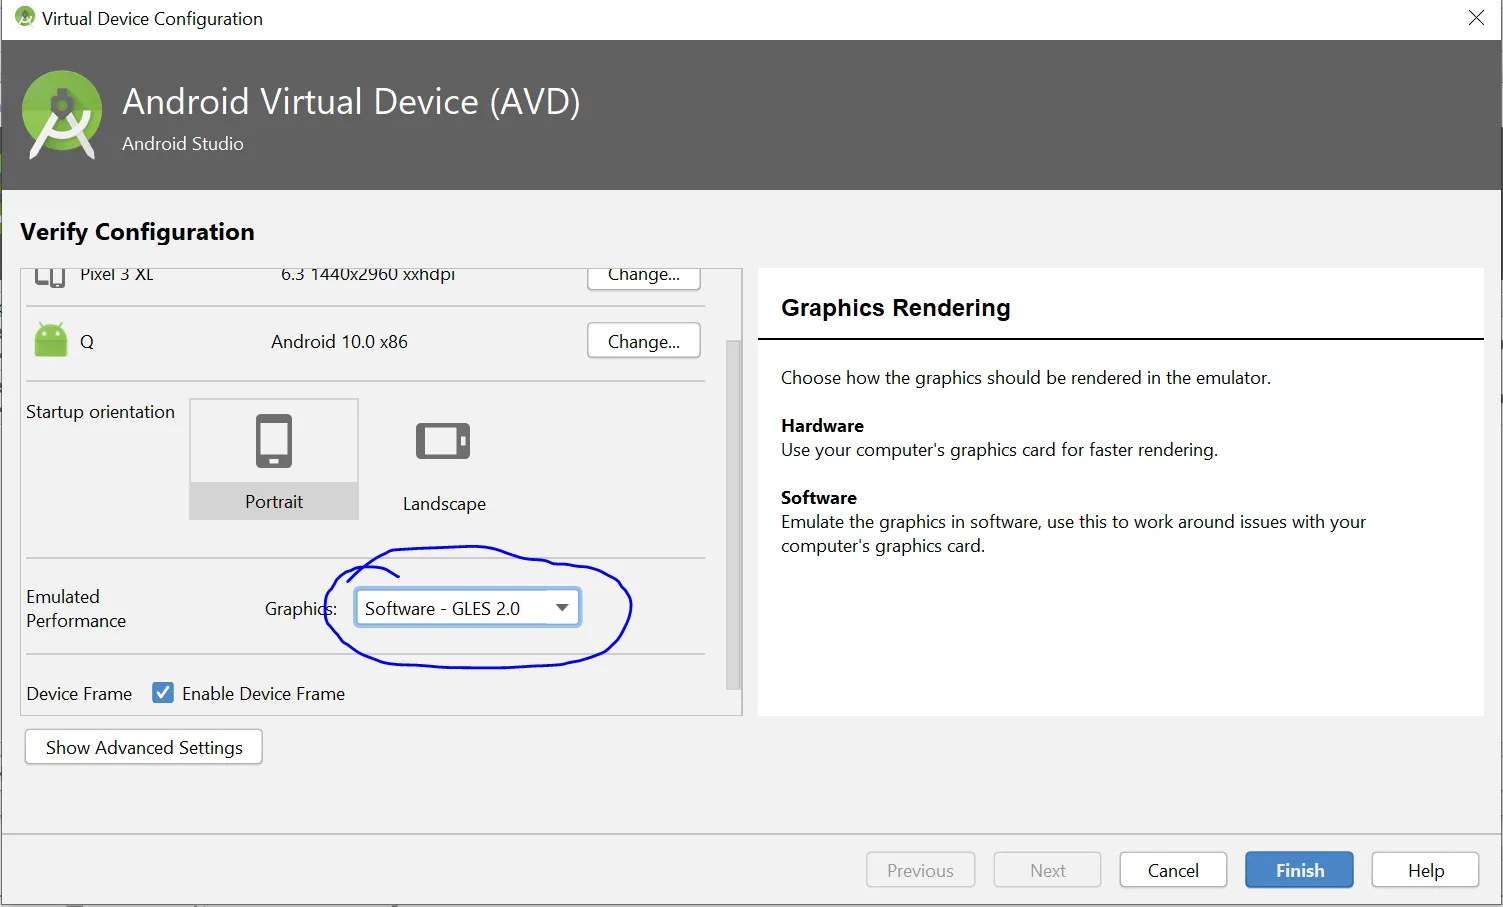The height and width of the screenshot is (907, 1503).
Task: Click the Startup orientation label
Action: (100, 412)
